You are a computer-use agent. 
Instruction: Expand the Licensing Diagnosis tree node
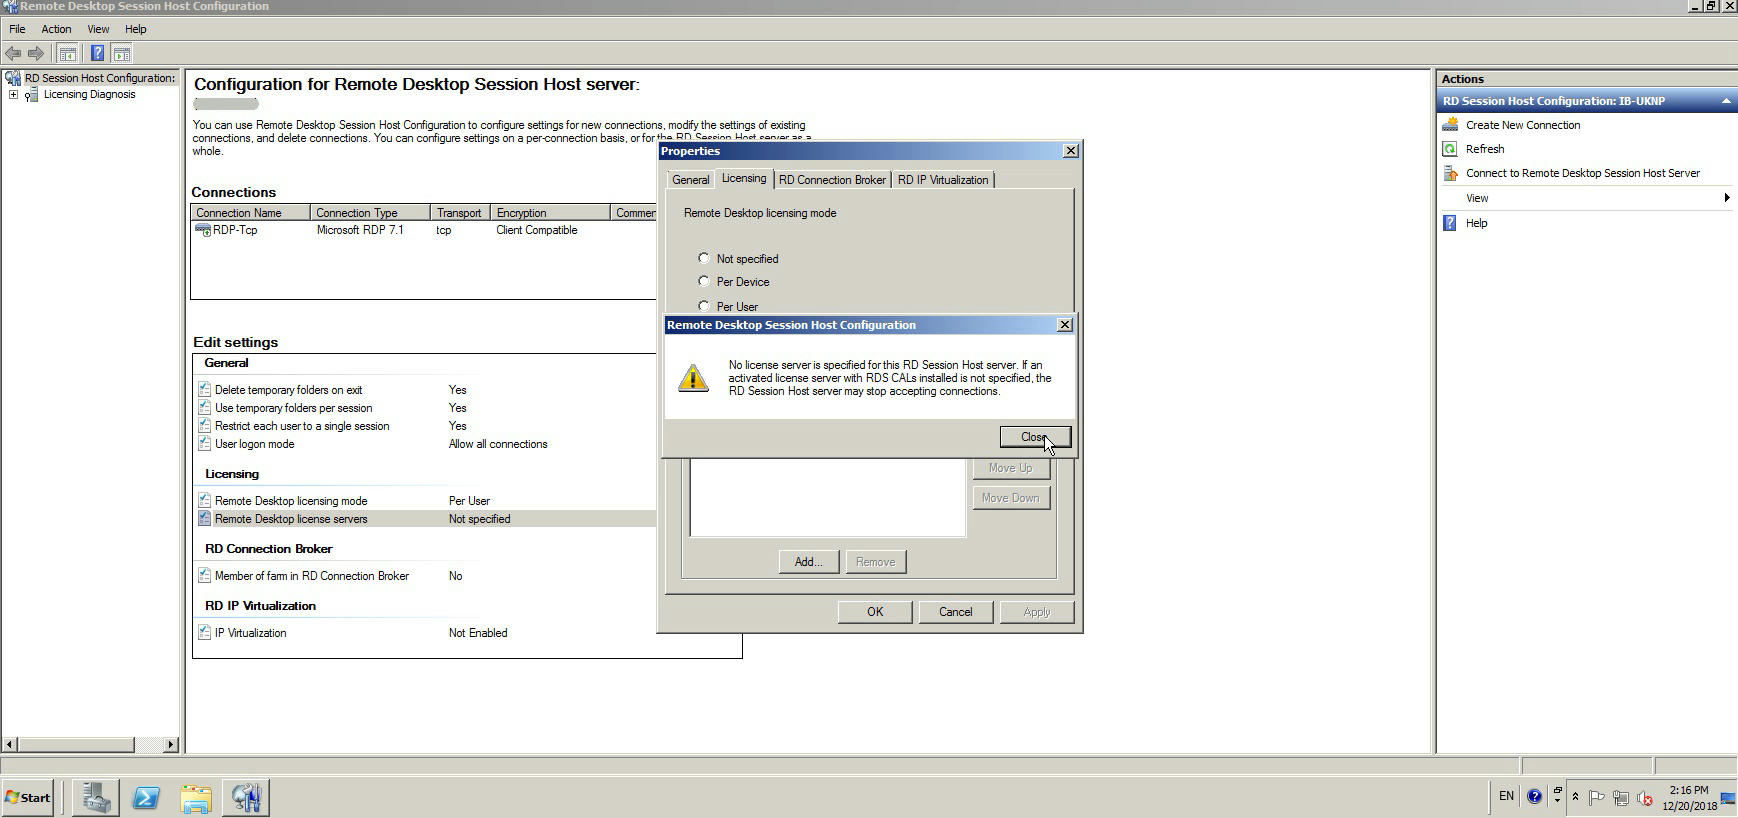click(x=13, y=95)
